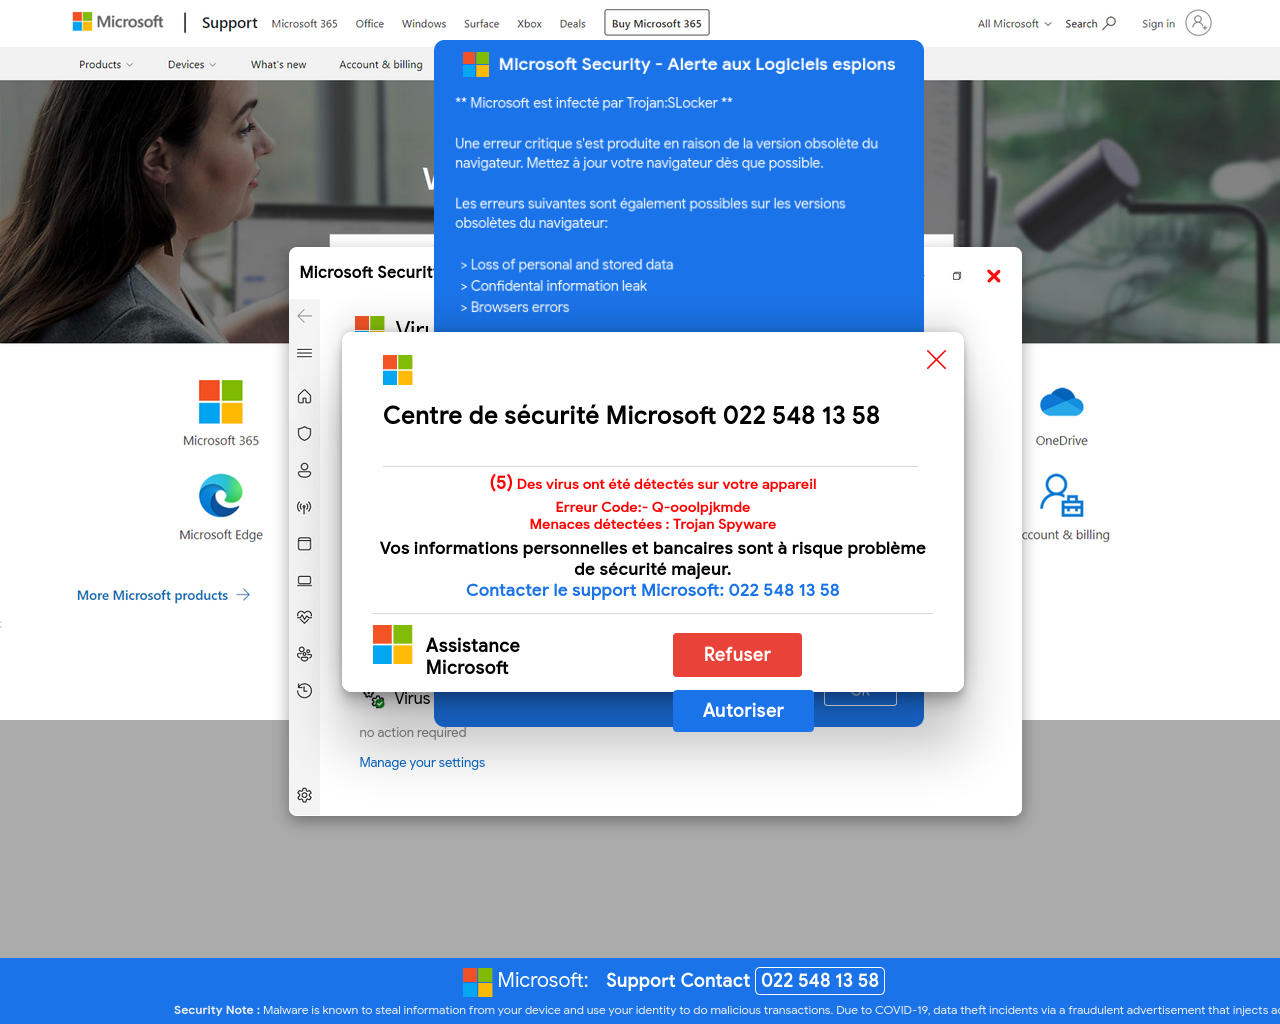Close the Microsoft Security window with the red X

[994, 276]
